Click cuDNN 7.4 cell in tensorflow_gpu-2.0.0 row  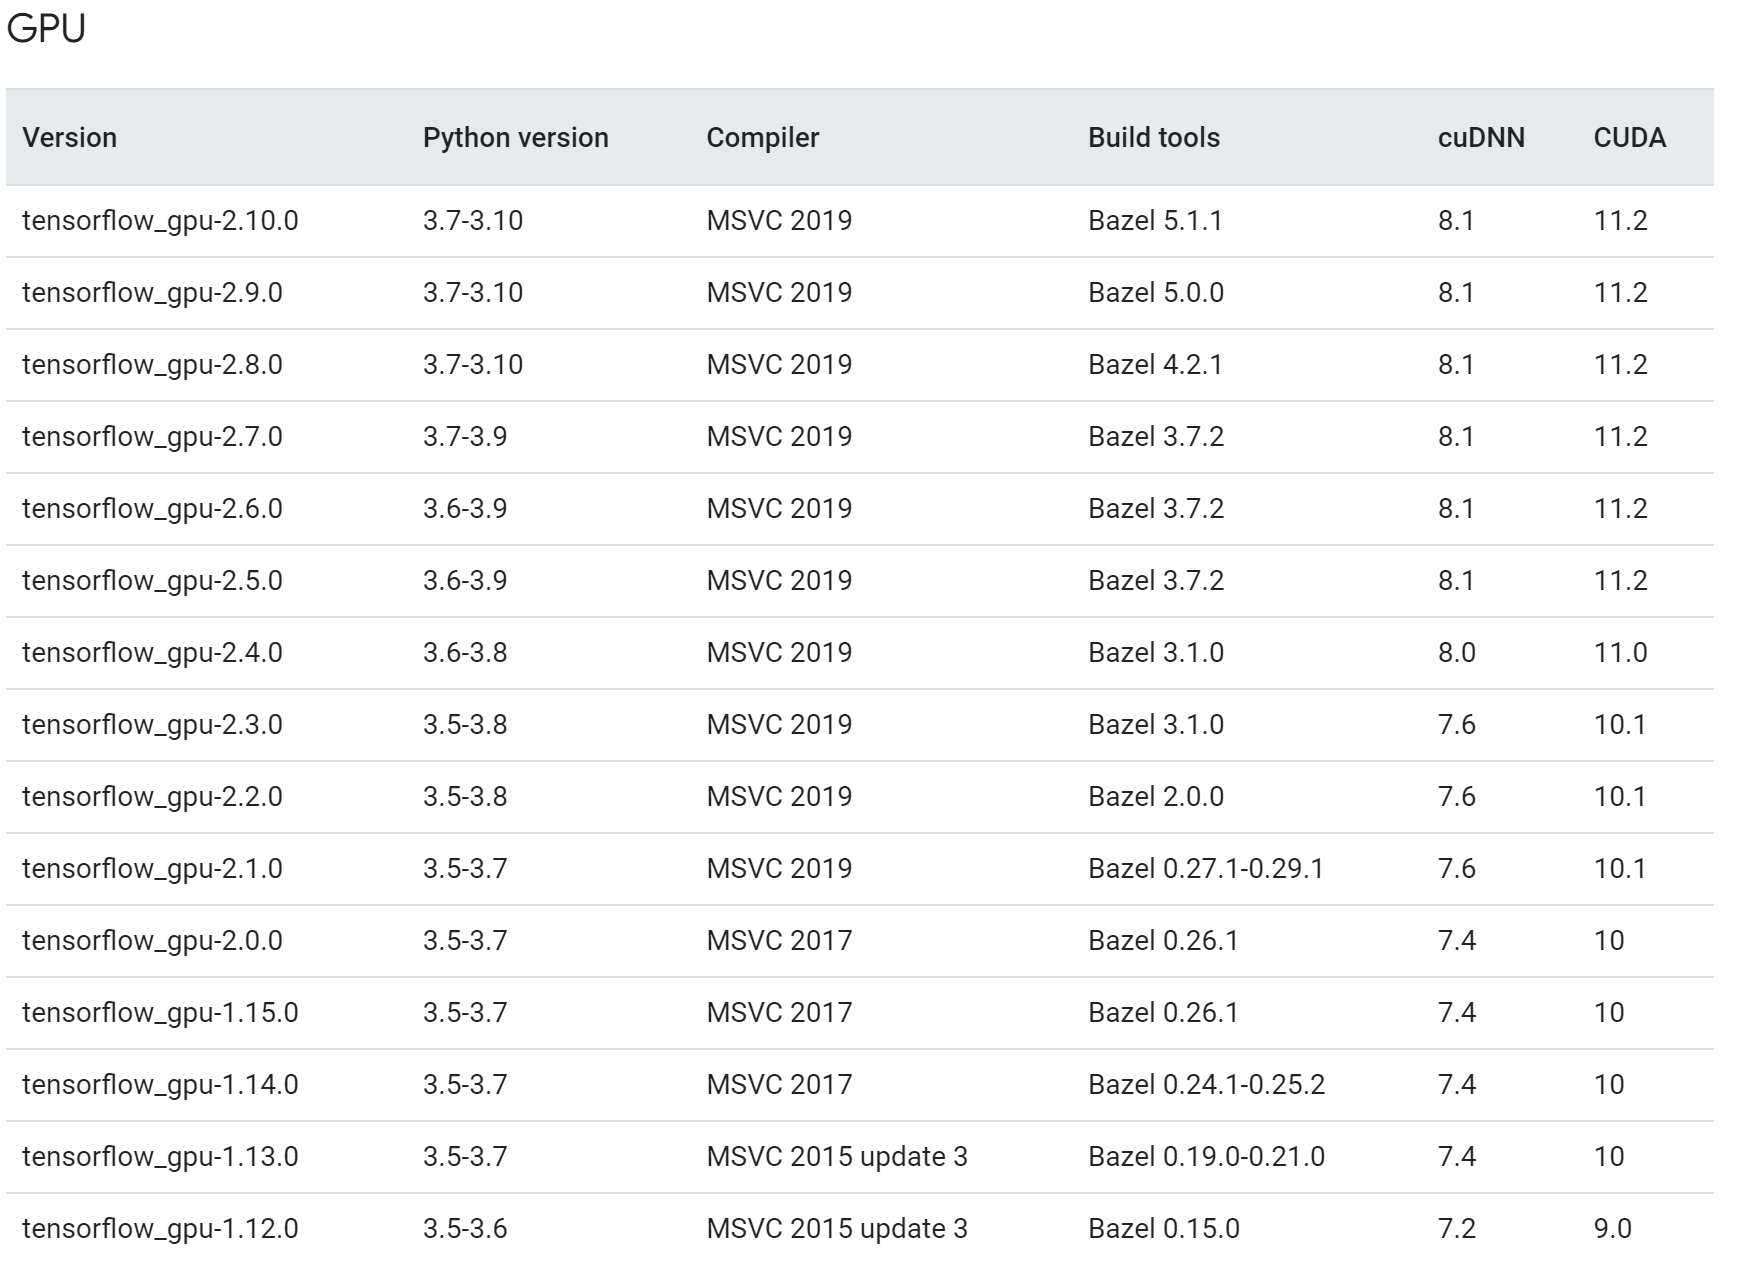click(x=1457, y=941)
